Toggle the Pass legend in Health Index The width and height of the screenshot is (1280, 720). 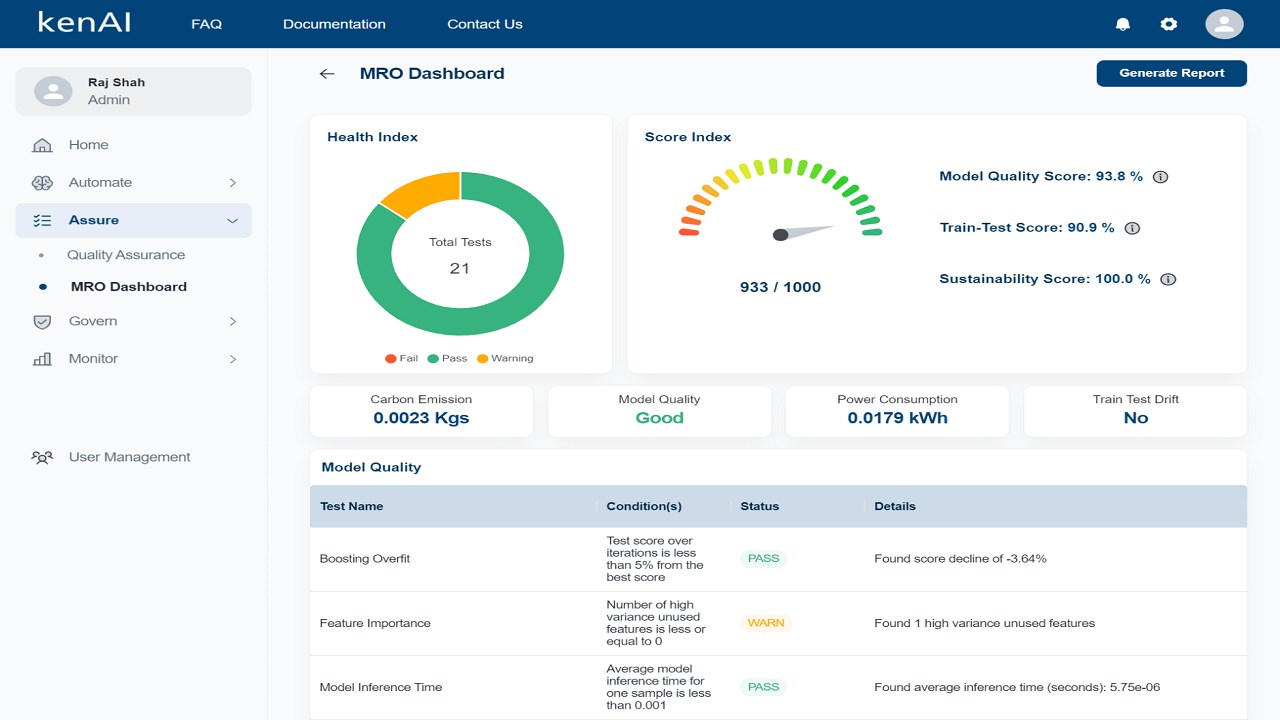pyautogui.click(x=447, y=358)
